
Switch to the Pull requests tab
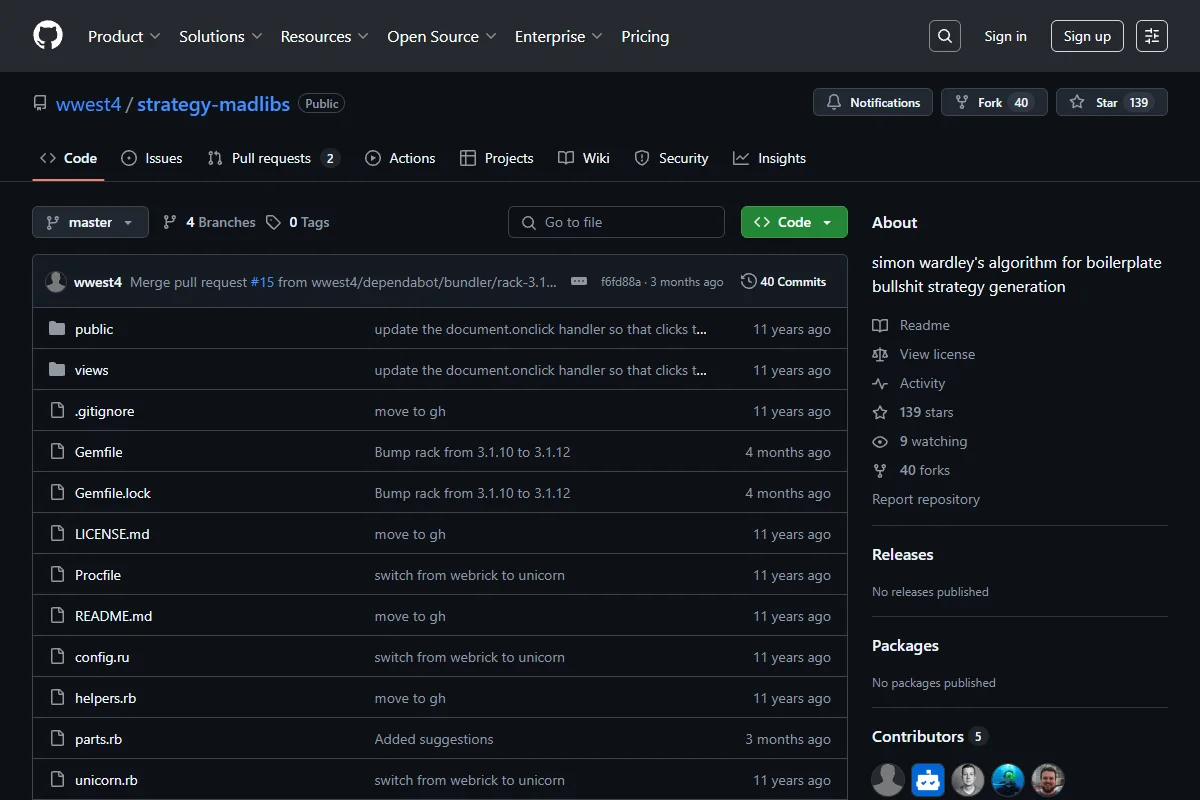coord(273,158)
